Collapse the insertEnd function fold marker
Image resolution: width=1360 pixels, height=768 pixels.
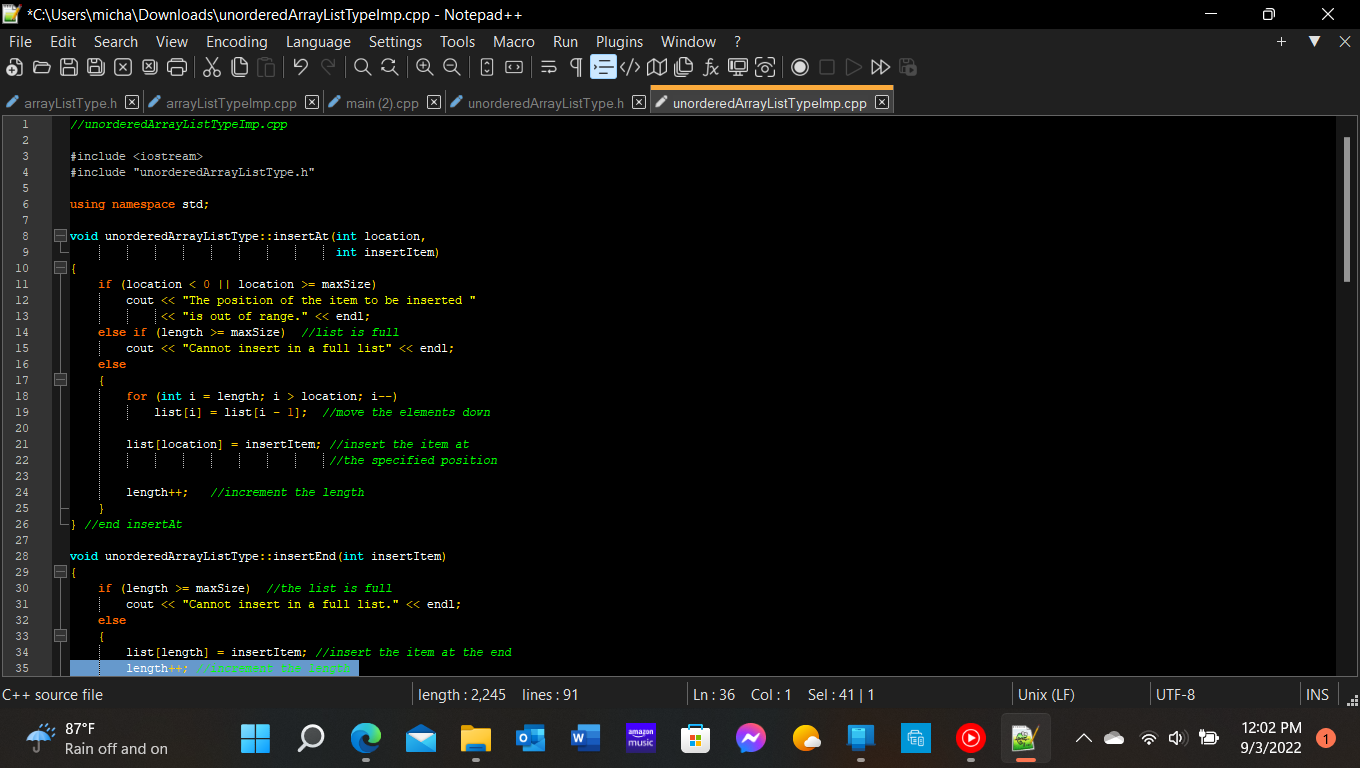coord(60,572)
